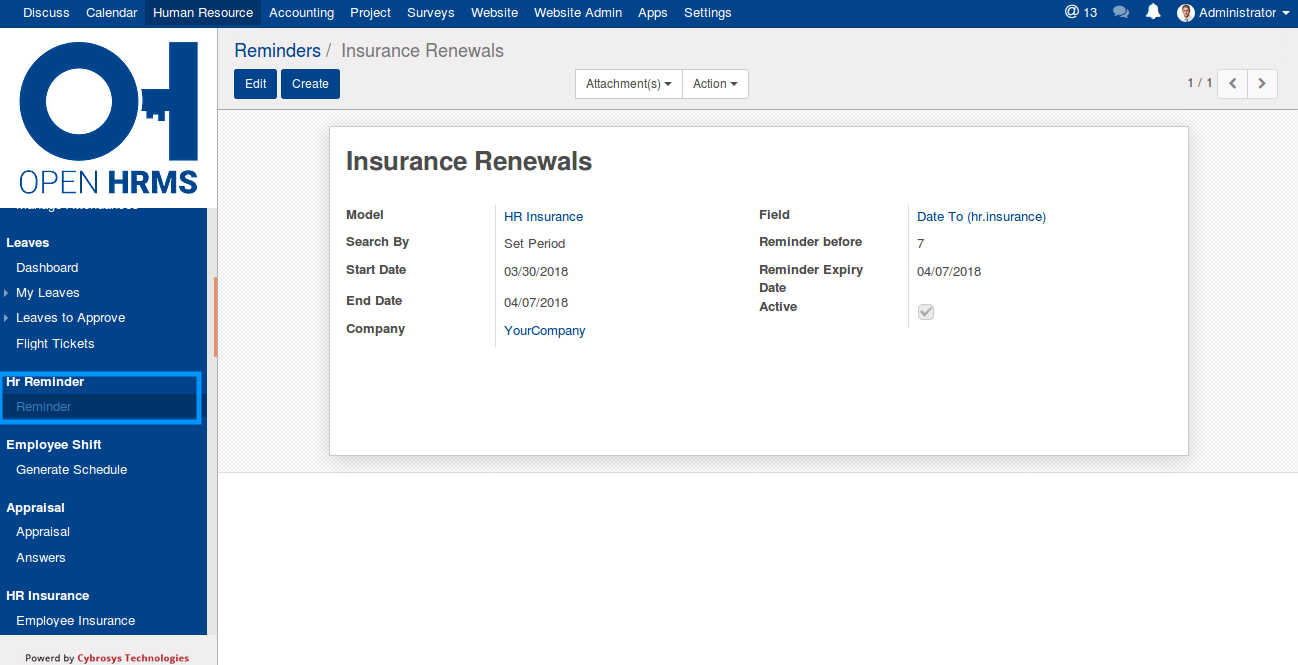
Task: Switch to the Surveys menu
Action: (x=431, y=13)
